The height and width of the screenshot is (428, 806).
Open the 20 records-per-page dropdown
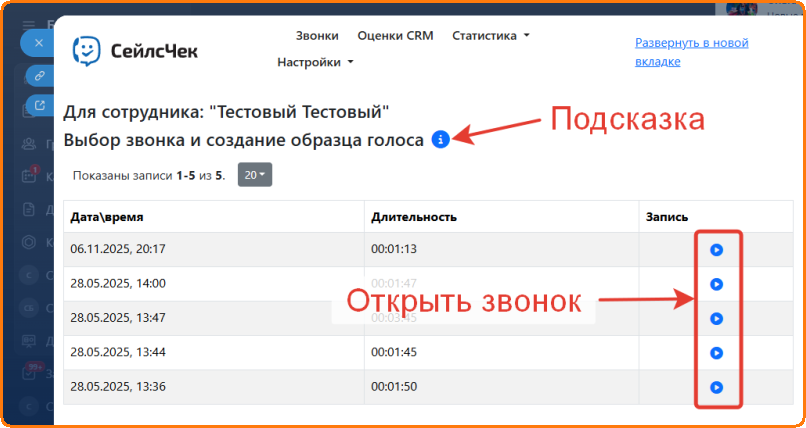point(255,175)
